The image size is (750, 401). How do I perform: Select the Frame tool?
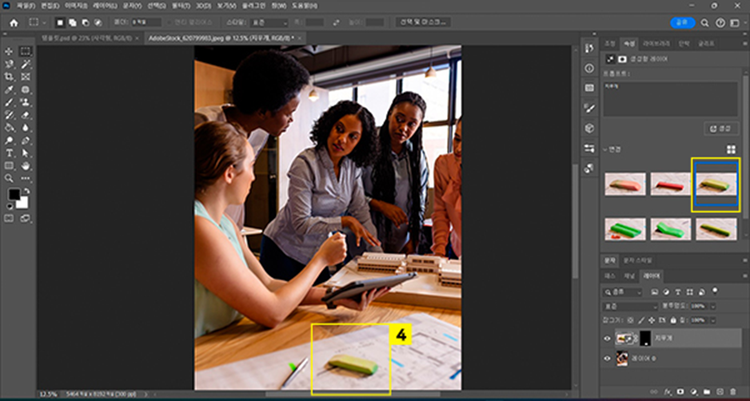tap(25, 77)
